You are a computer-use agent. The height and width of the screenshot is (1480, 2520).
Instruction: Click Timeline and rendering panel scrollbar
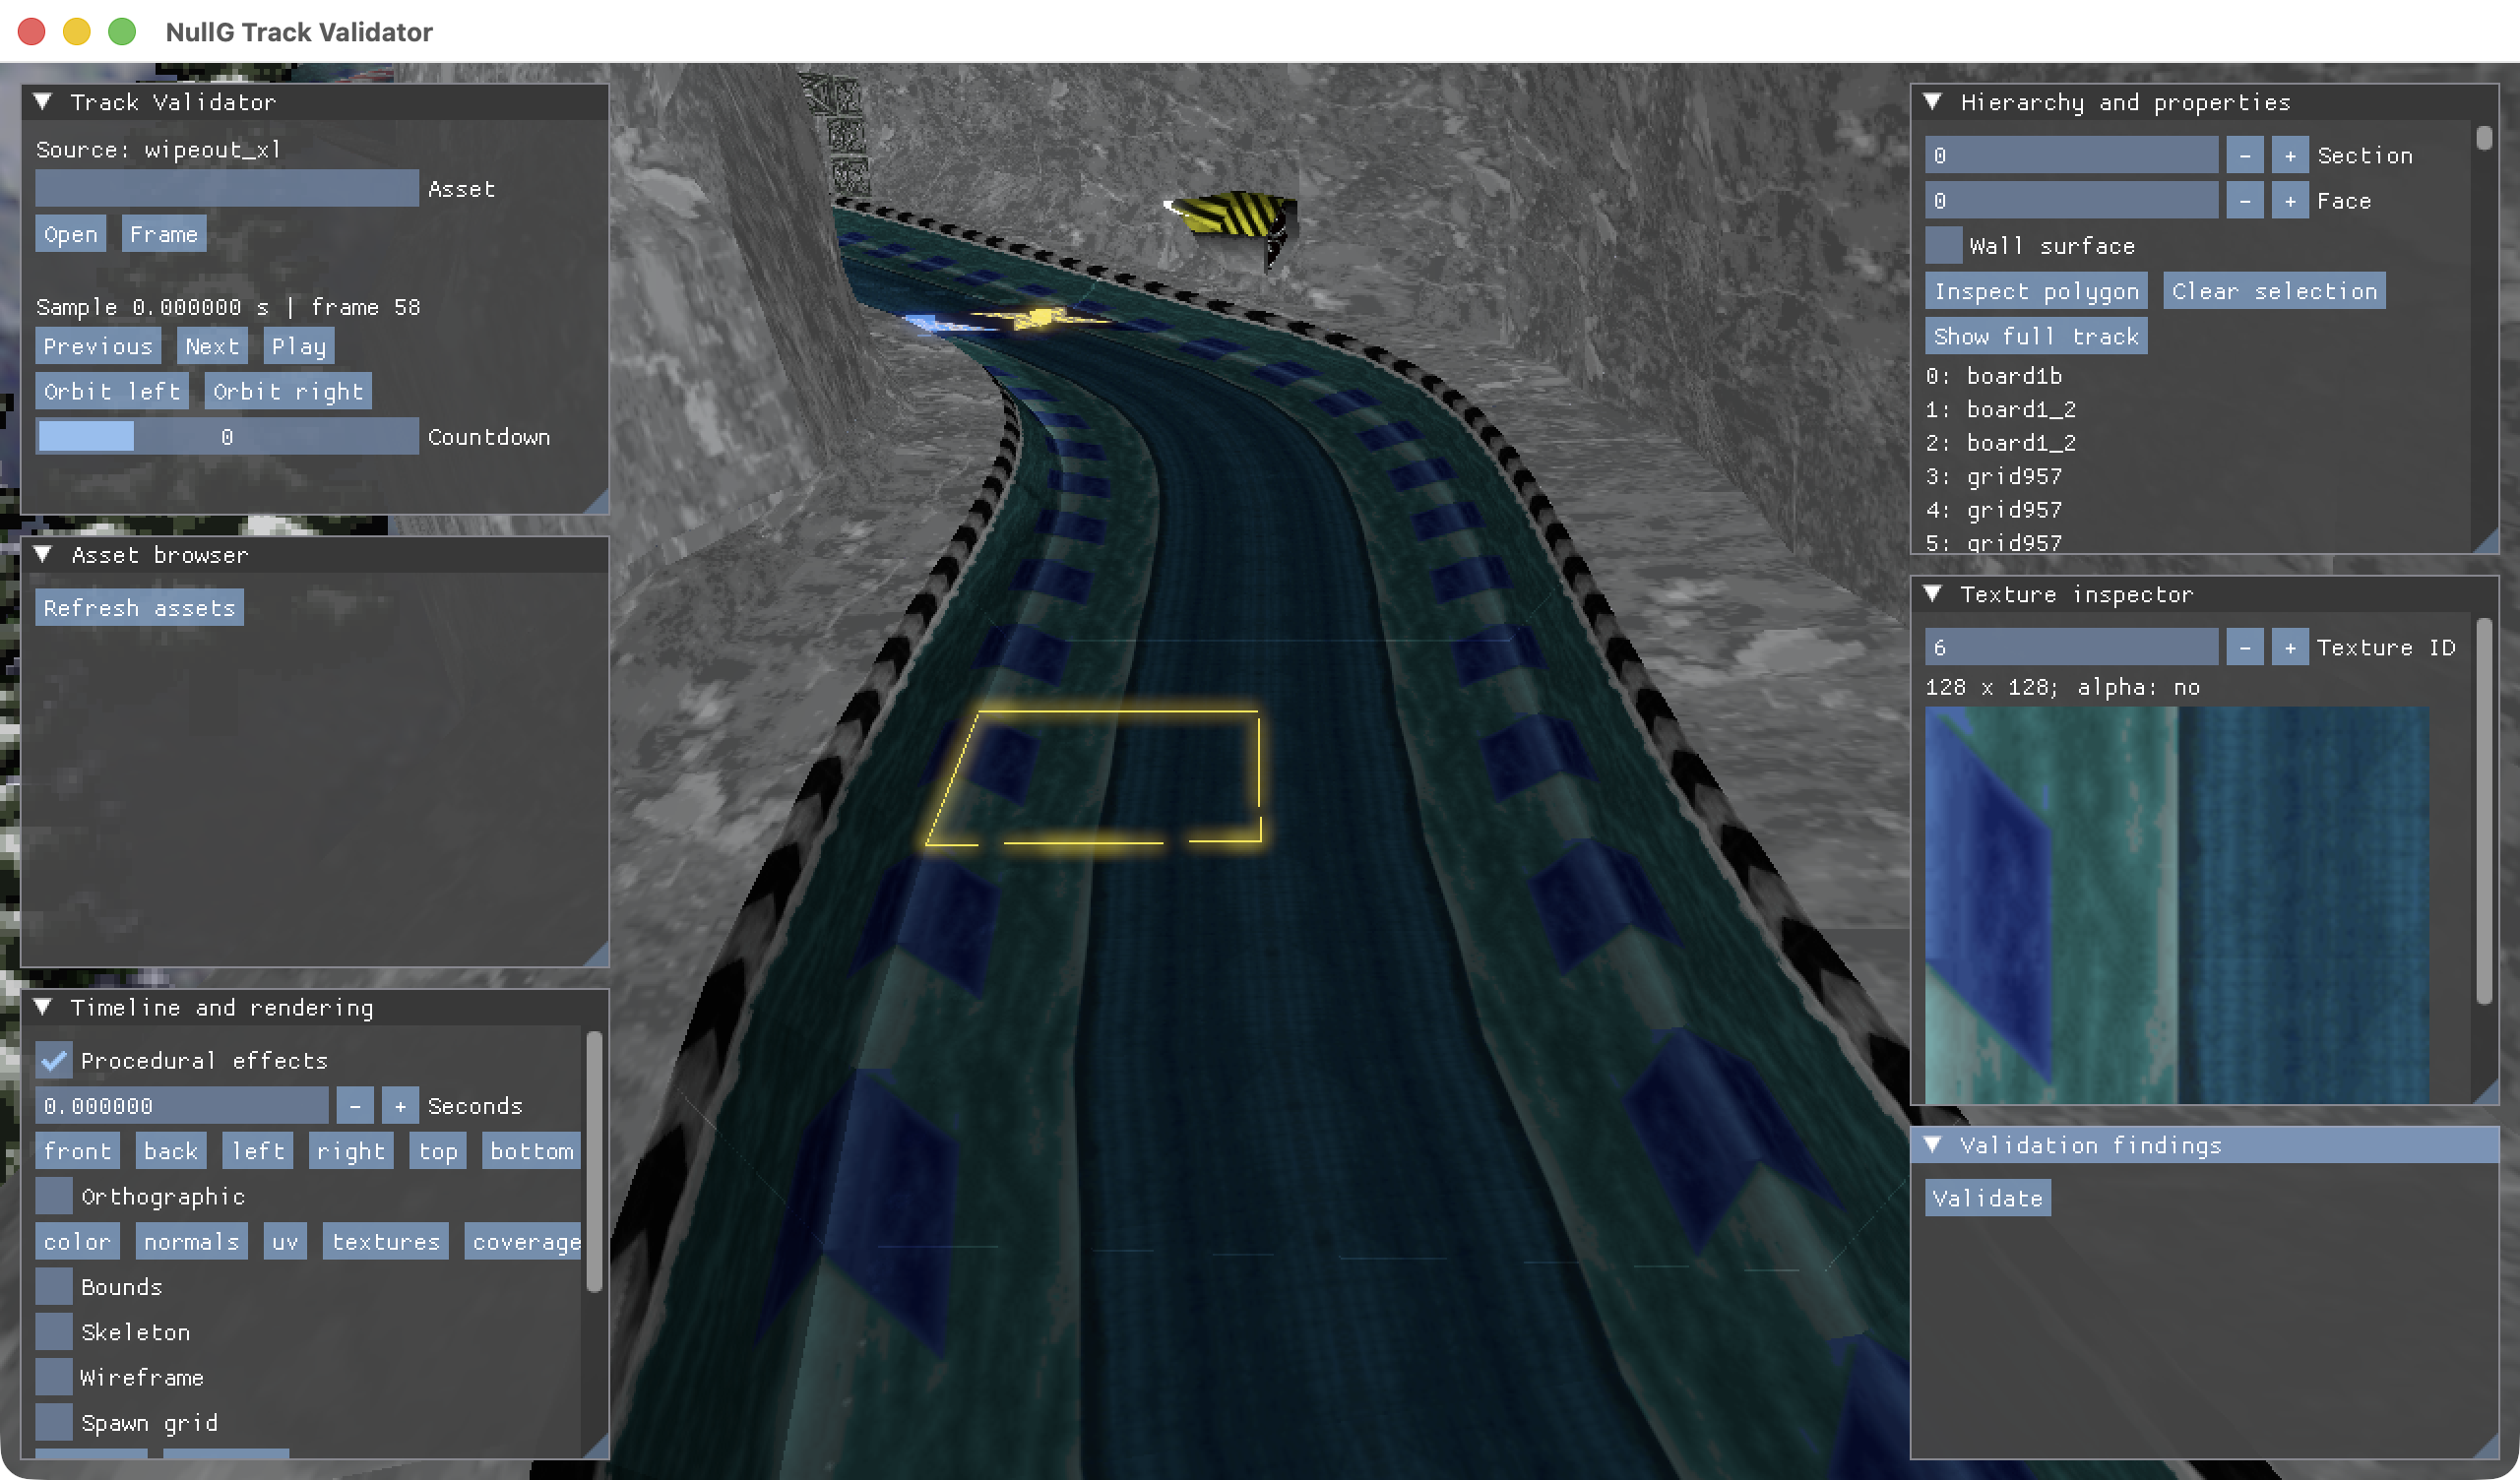[x=594, y=1161]
